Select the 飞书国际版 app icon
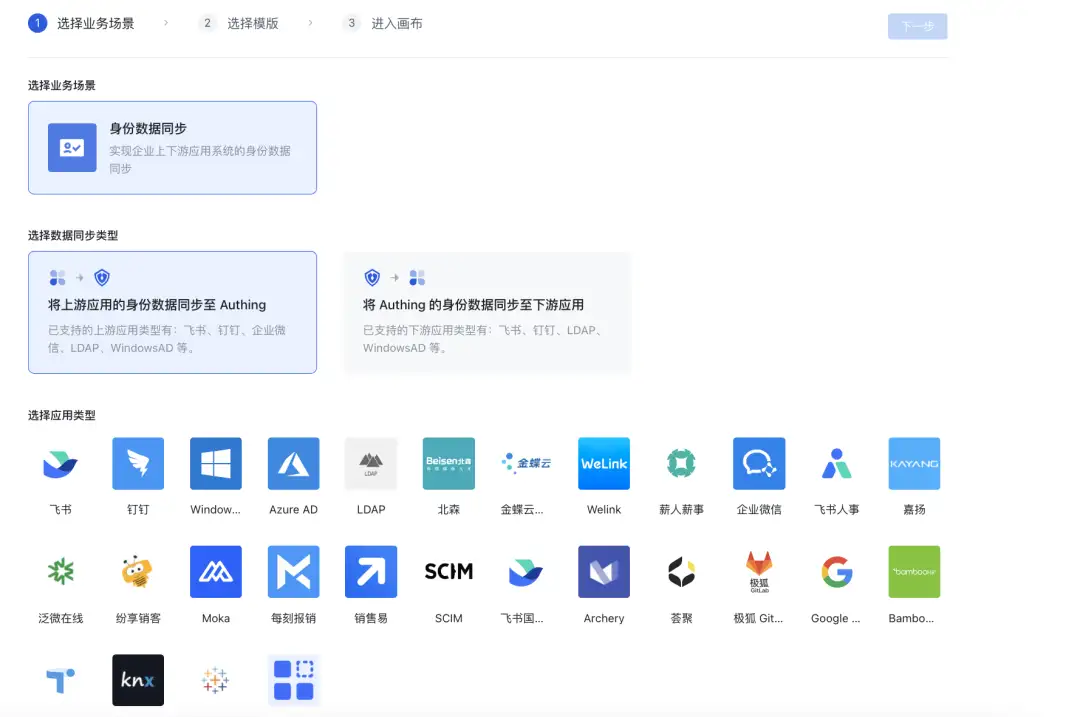This screenshot has height=717, width=1080. click(x=526, y=572)
